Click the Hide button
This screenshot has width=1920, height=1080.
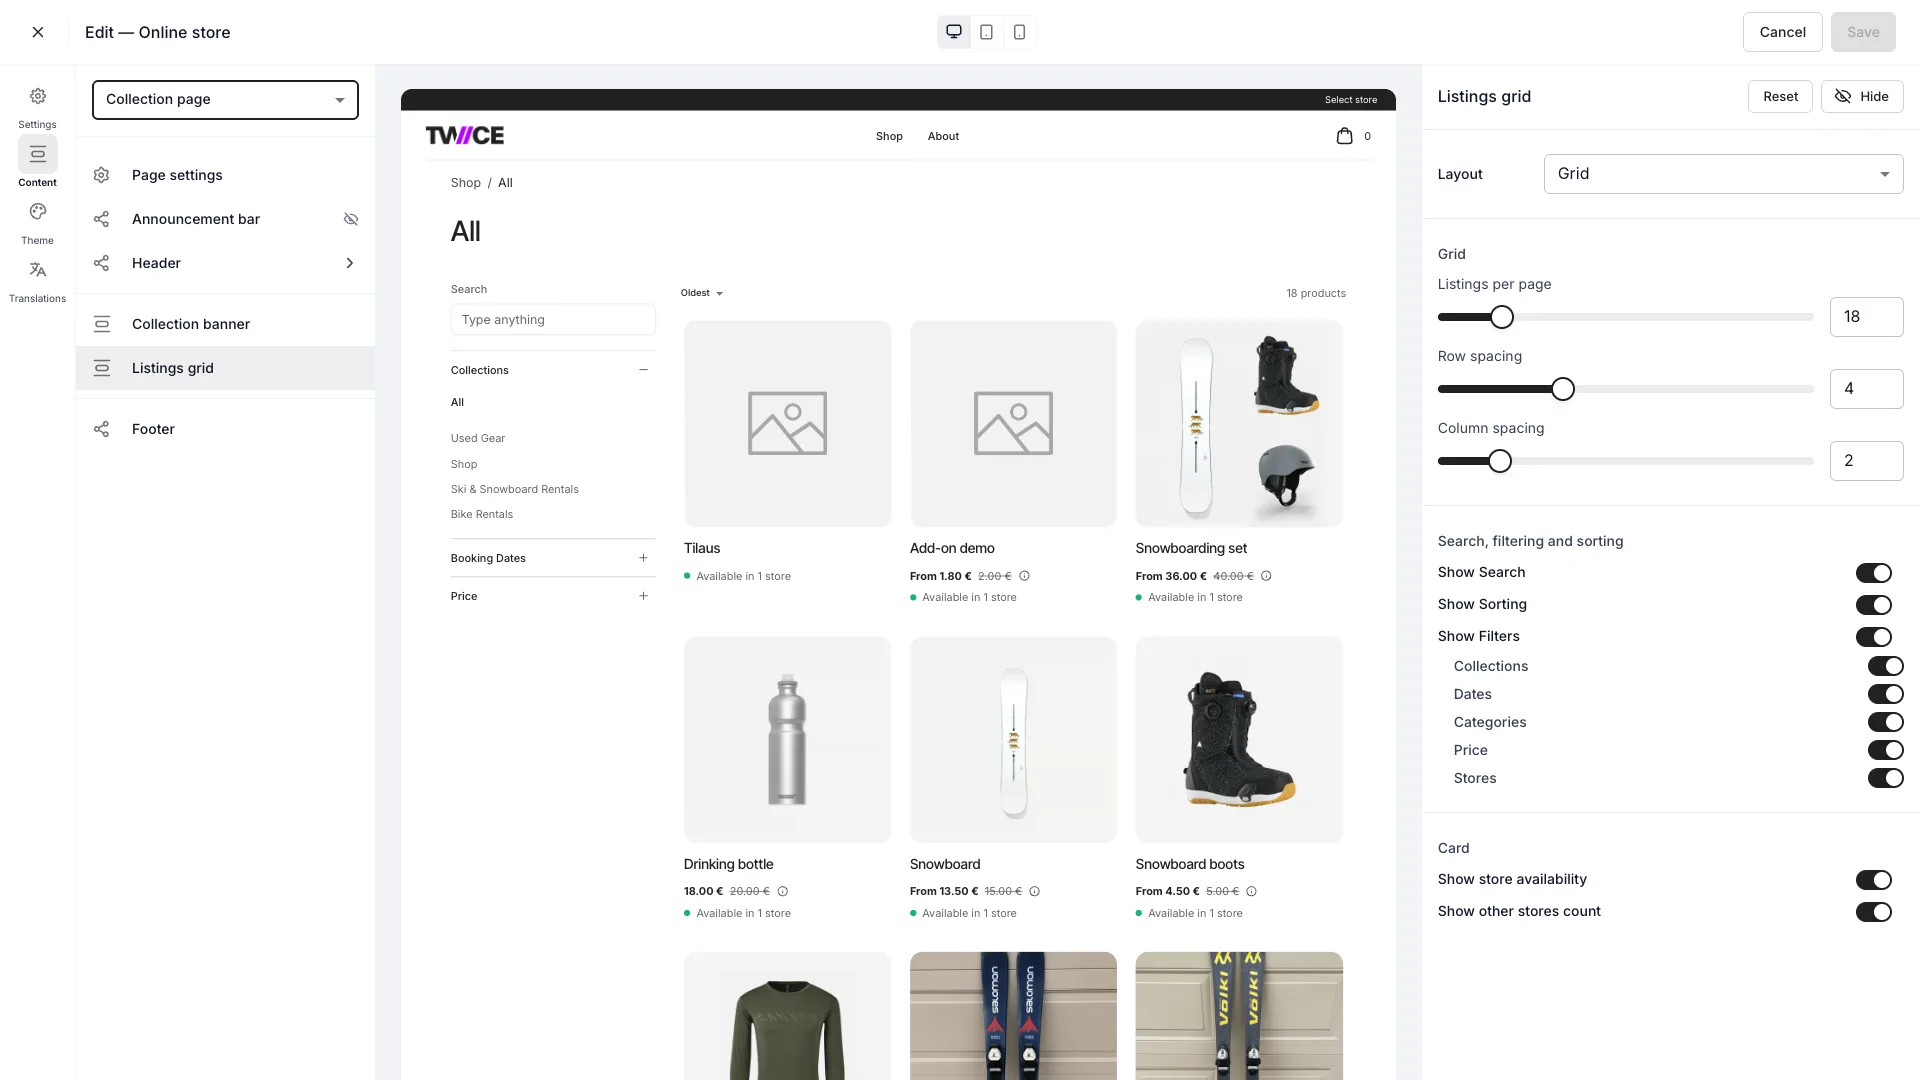[1862, 97]
